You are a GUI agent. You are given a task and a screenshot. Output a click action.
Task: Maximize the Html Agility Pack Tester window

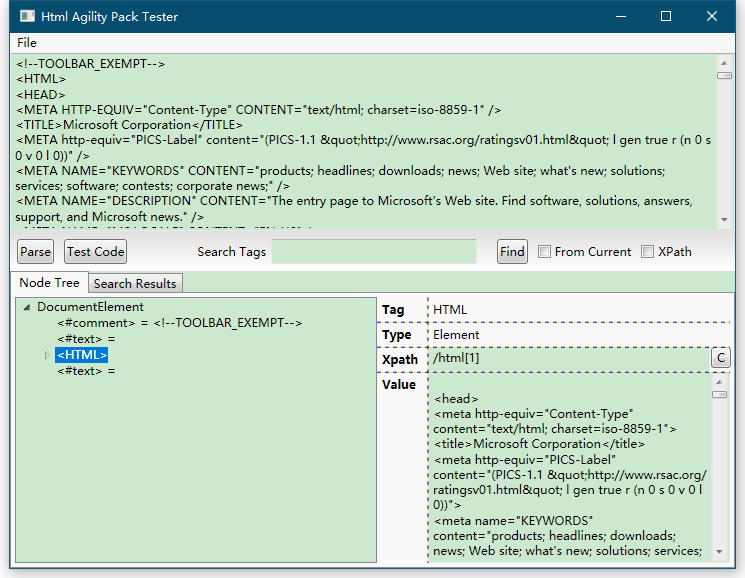pos(666,16)
